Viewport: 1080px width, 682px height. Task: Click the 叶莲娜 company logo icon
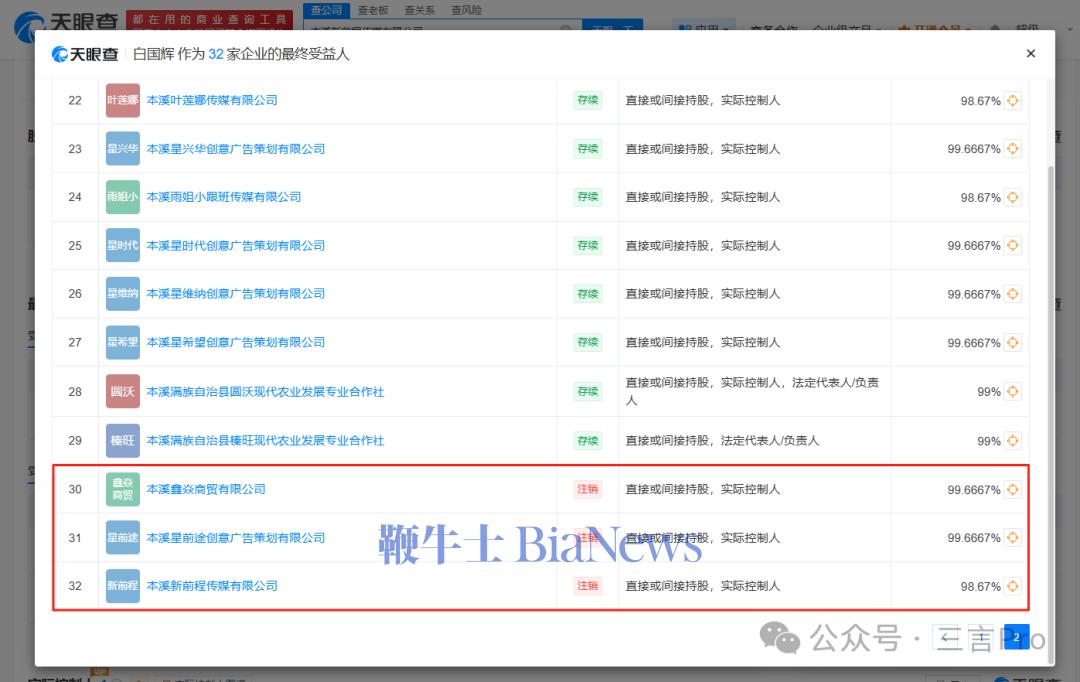123,101
